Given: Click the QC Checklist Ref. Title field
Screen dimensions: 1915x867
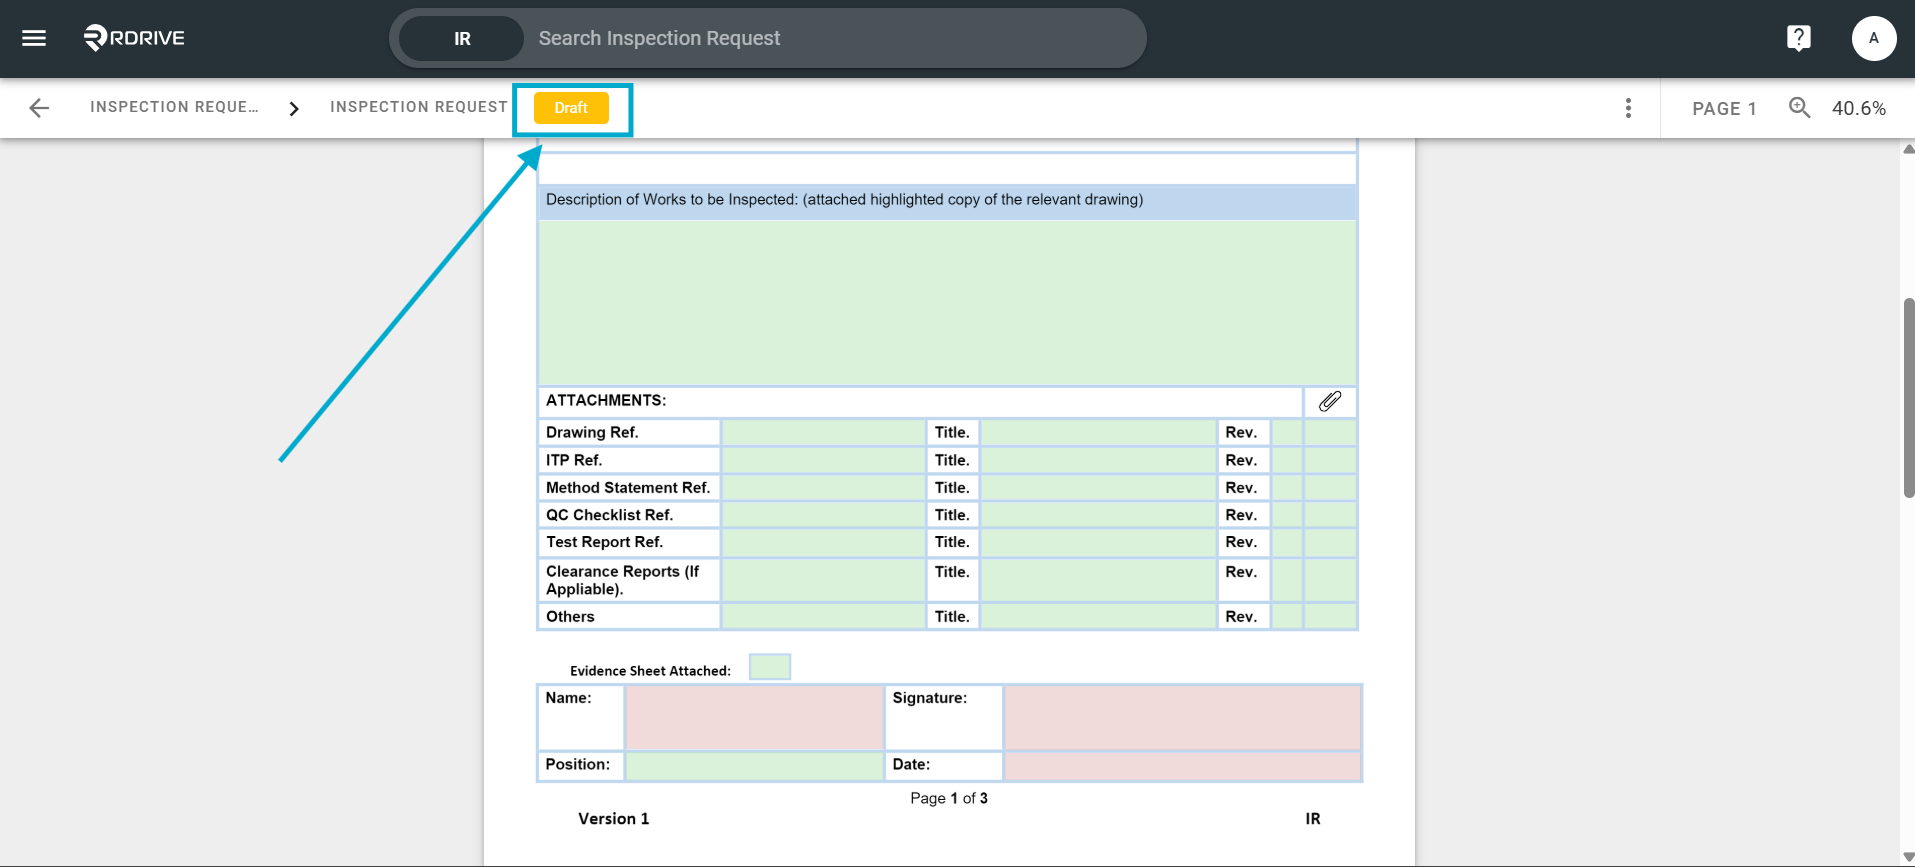Looking at the screenshot, I should [x=1098, y=515].
